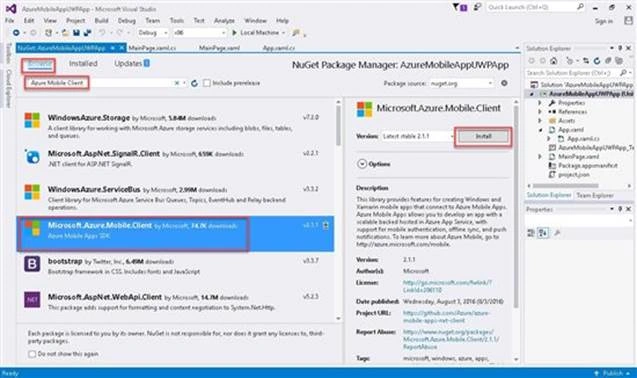
Task: Click the WebApi.Client .NET package icon
Action: click(x=32, y=300)
